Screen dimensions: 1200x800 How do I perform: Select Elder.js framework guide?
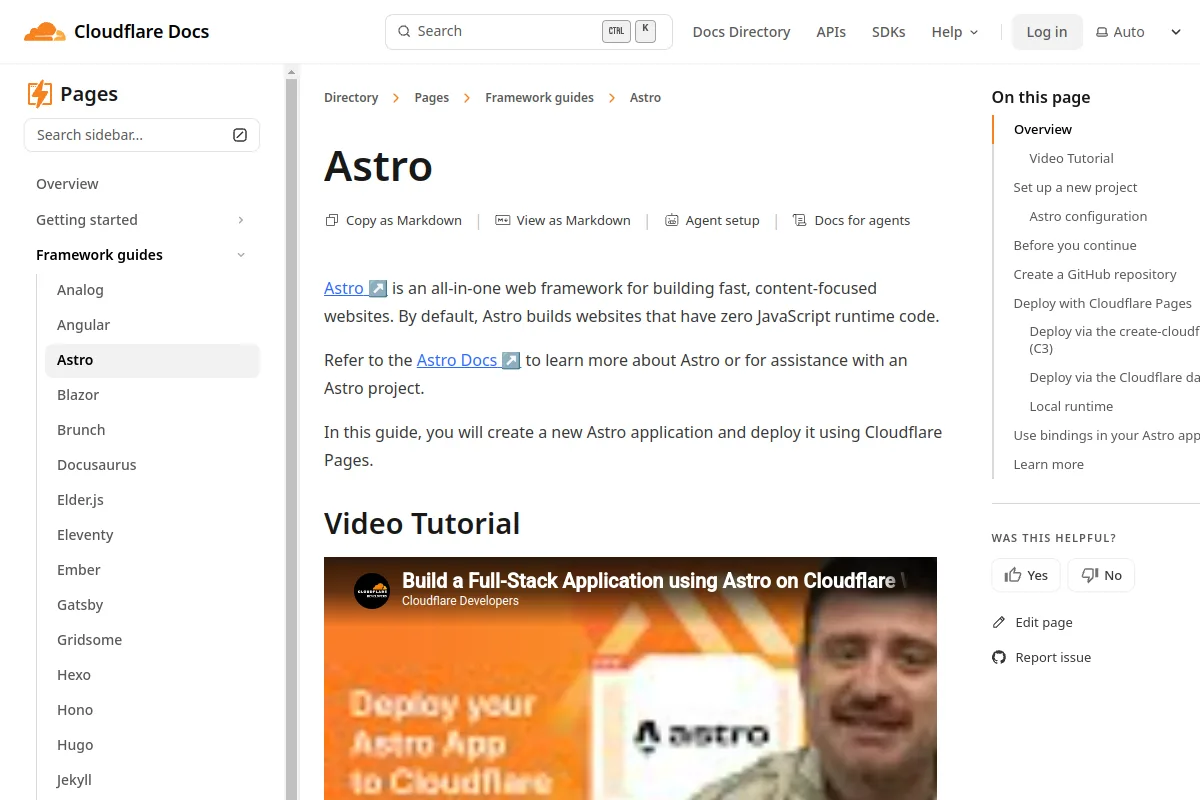[152, 500]
